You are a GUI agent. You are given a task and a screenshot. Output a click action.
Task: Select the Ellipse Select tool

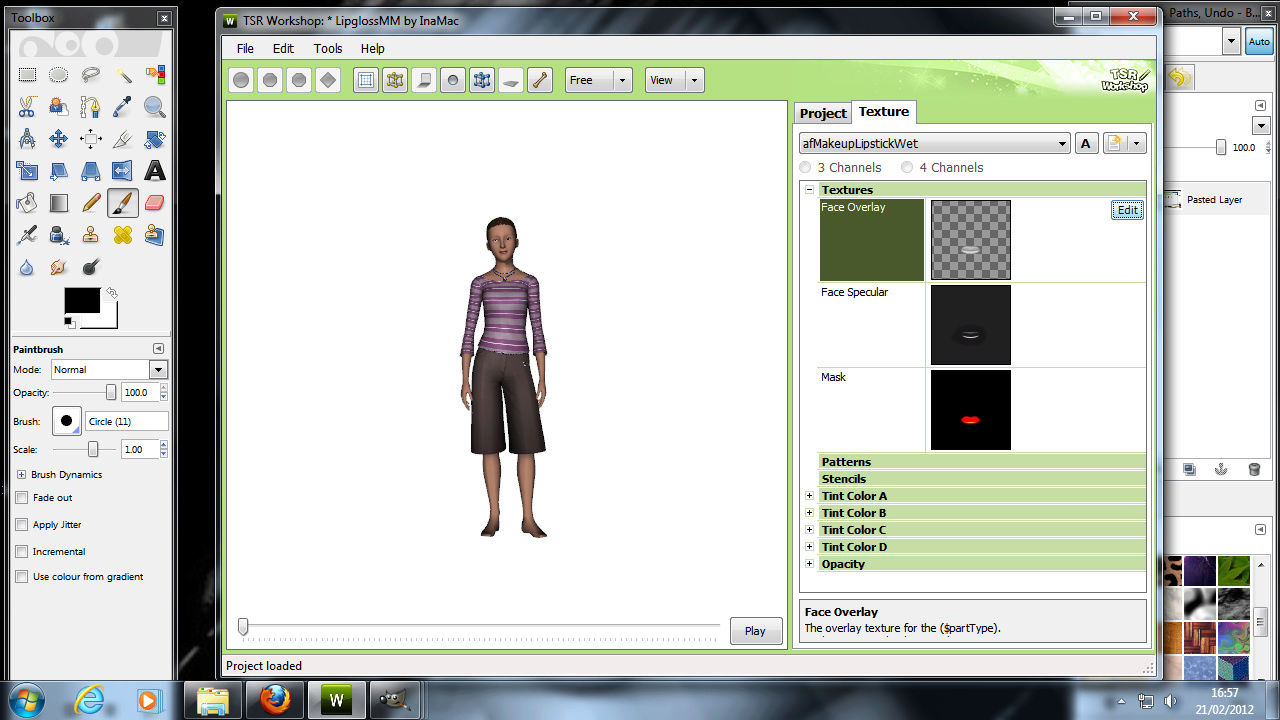click(59, 75)
